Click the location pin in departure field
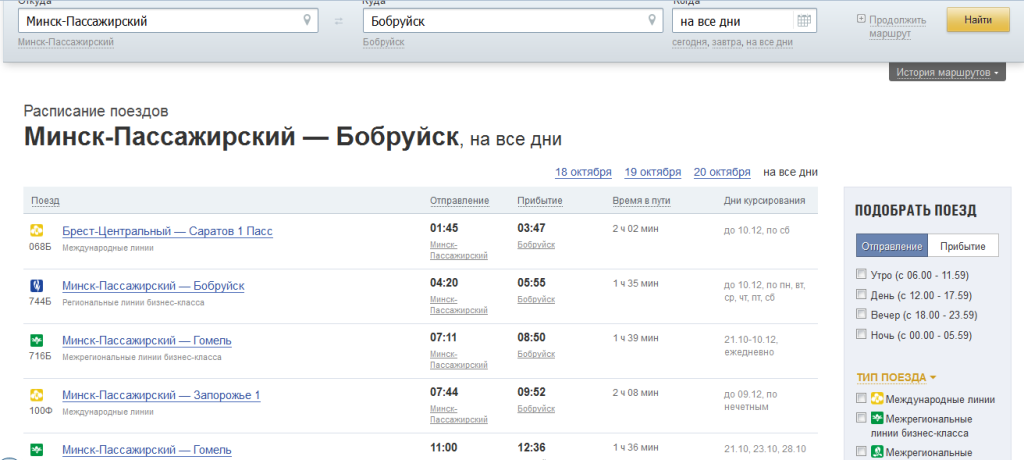Viewport: 1024px width, 460px height. (306, 20)
